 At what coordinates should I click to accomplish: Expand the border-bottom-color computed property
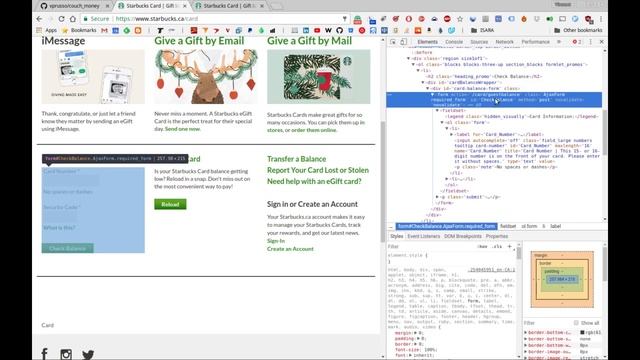click(526, 333)
